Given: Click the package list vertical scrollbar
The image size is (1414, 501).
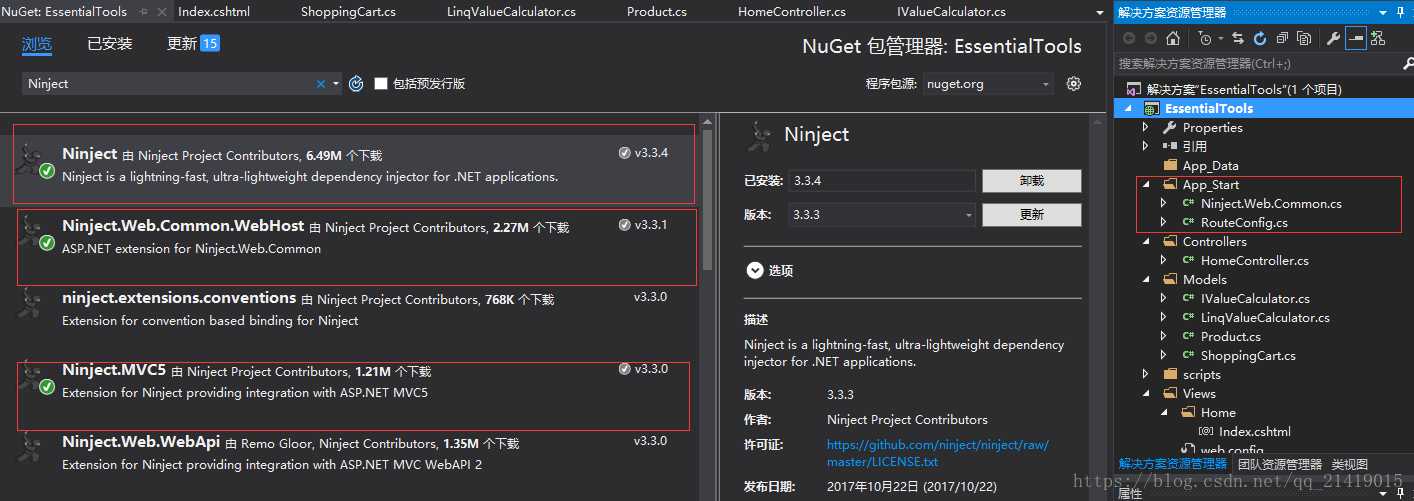Looking at the screenshot, I should point(707,200).
